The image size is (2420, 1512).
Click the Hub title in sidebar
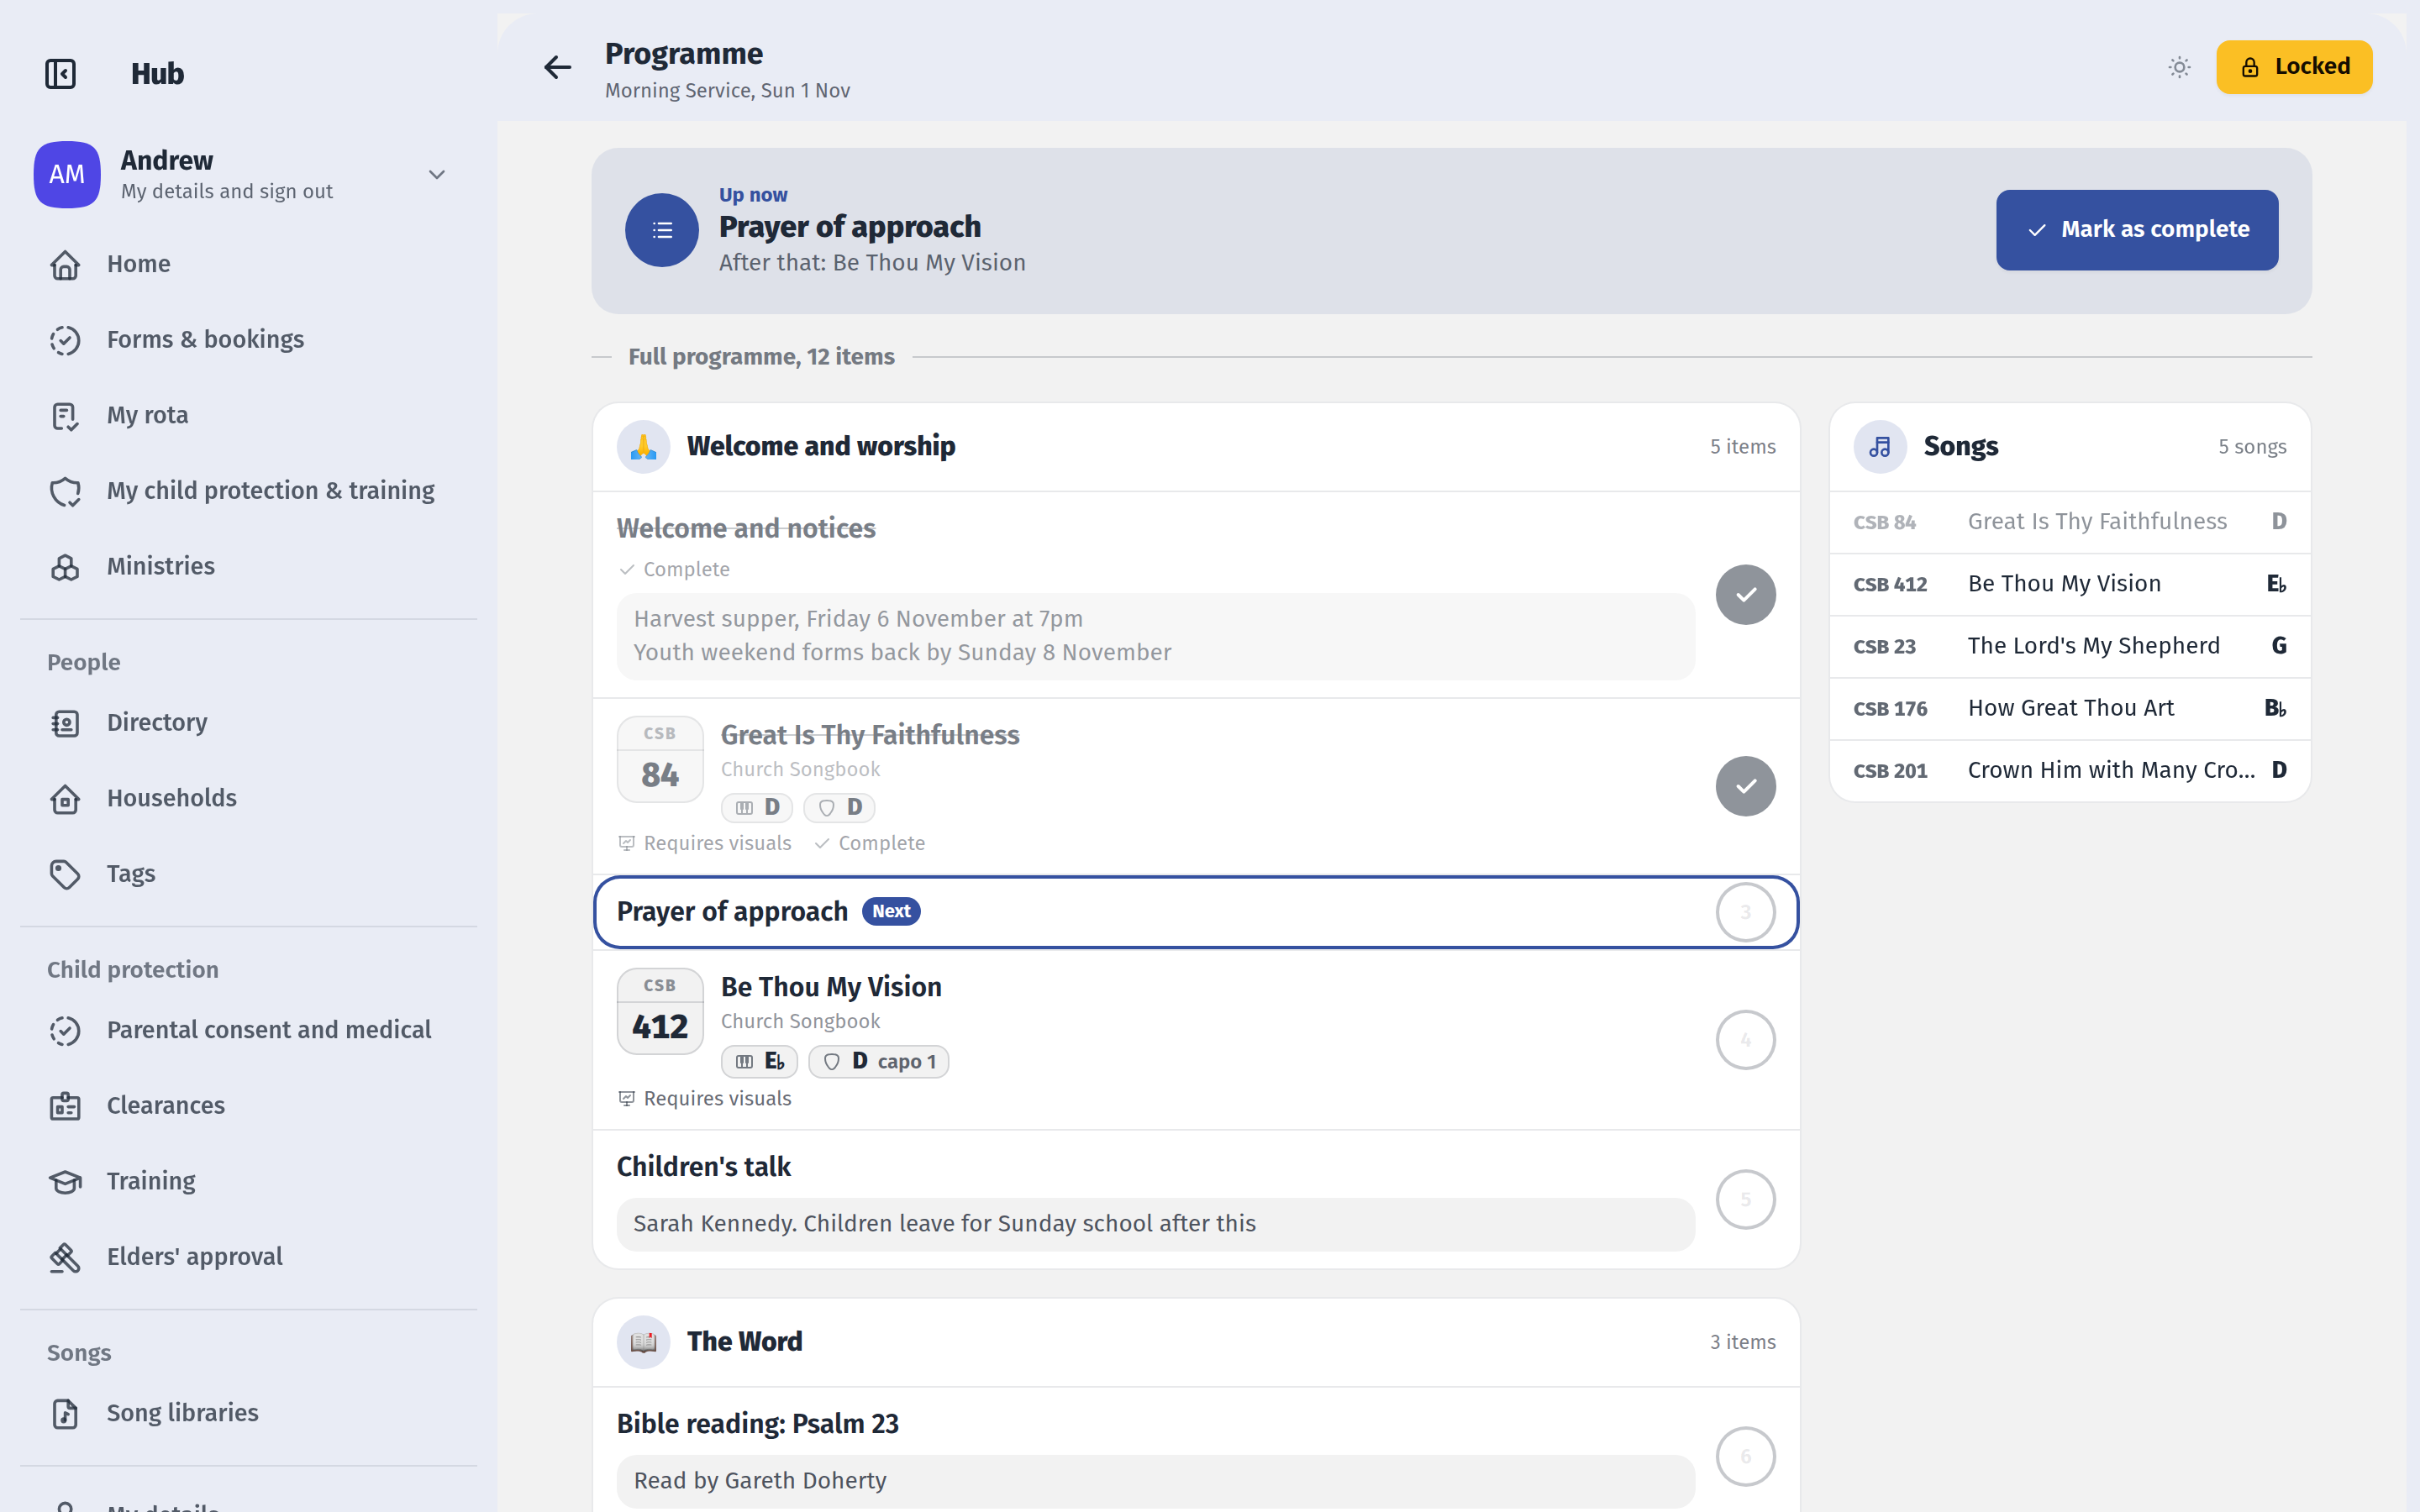click(157, 74)
